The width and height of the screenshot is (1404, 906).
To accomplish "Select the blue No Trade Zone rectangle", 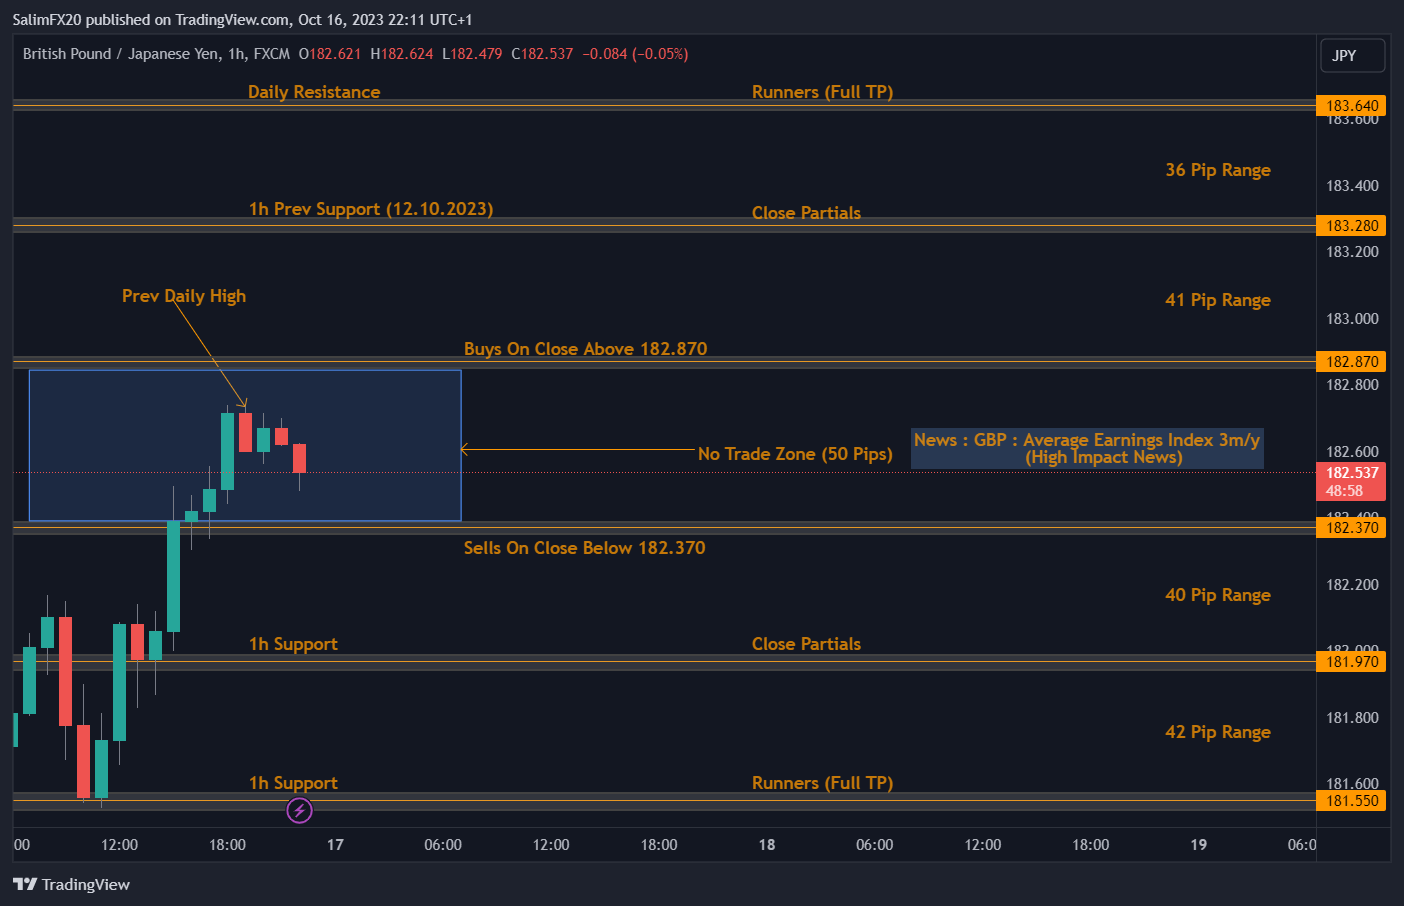I will tap(245, 446).
